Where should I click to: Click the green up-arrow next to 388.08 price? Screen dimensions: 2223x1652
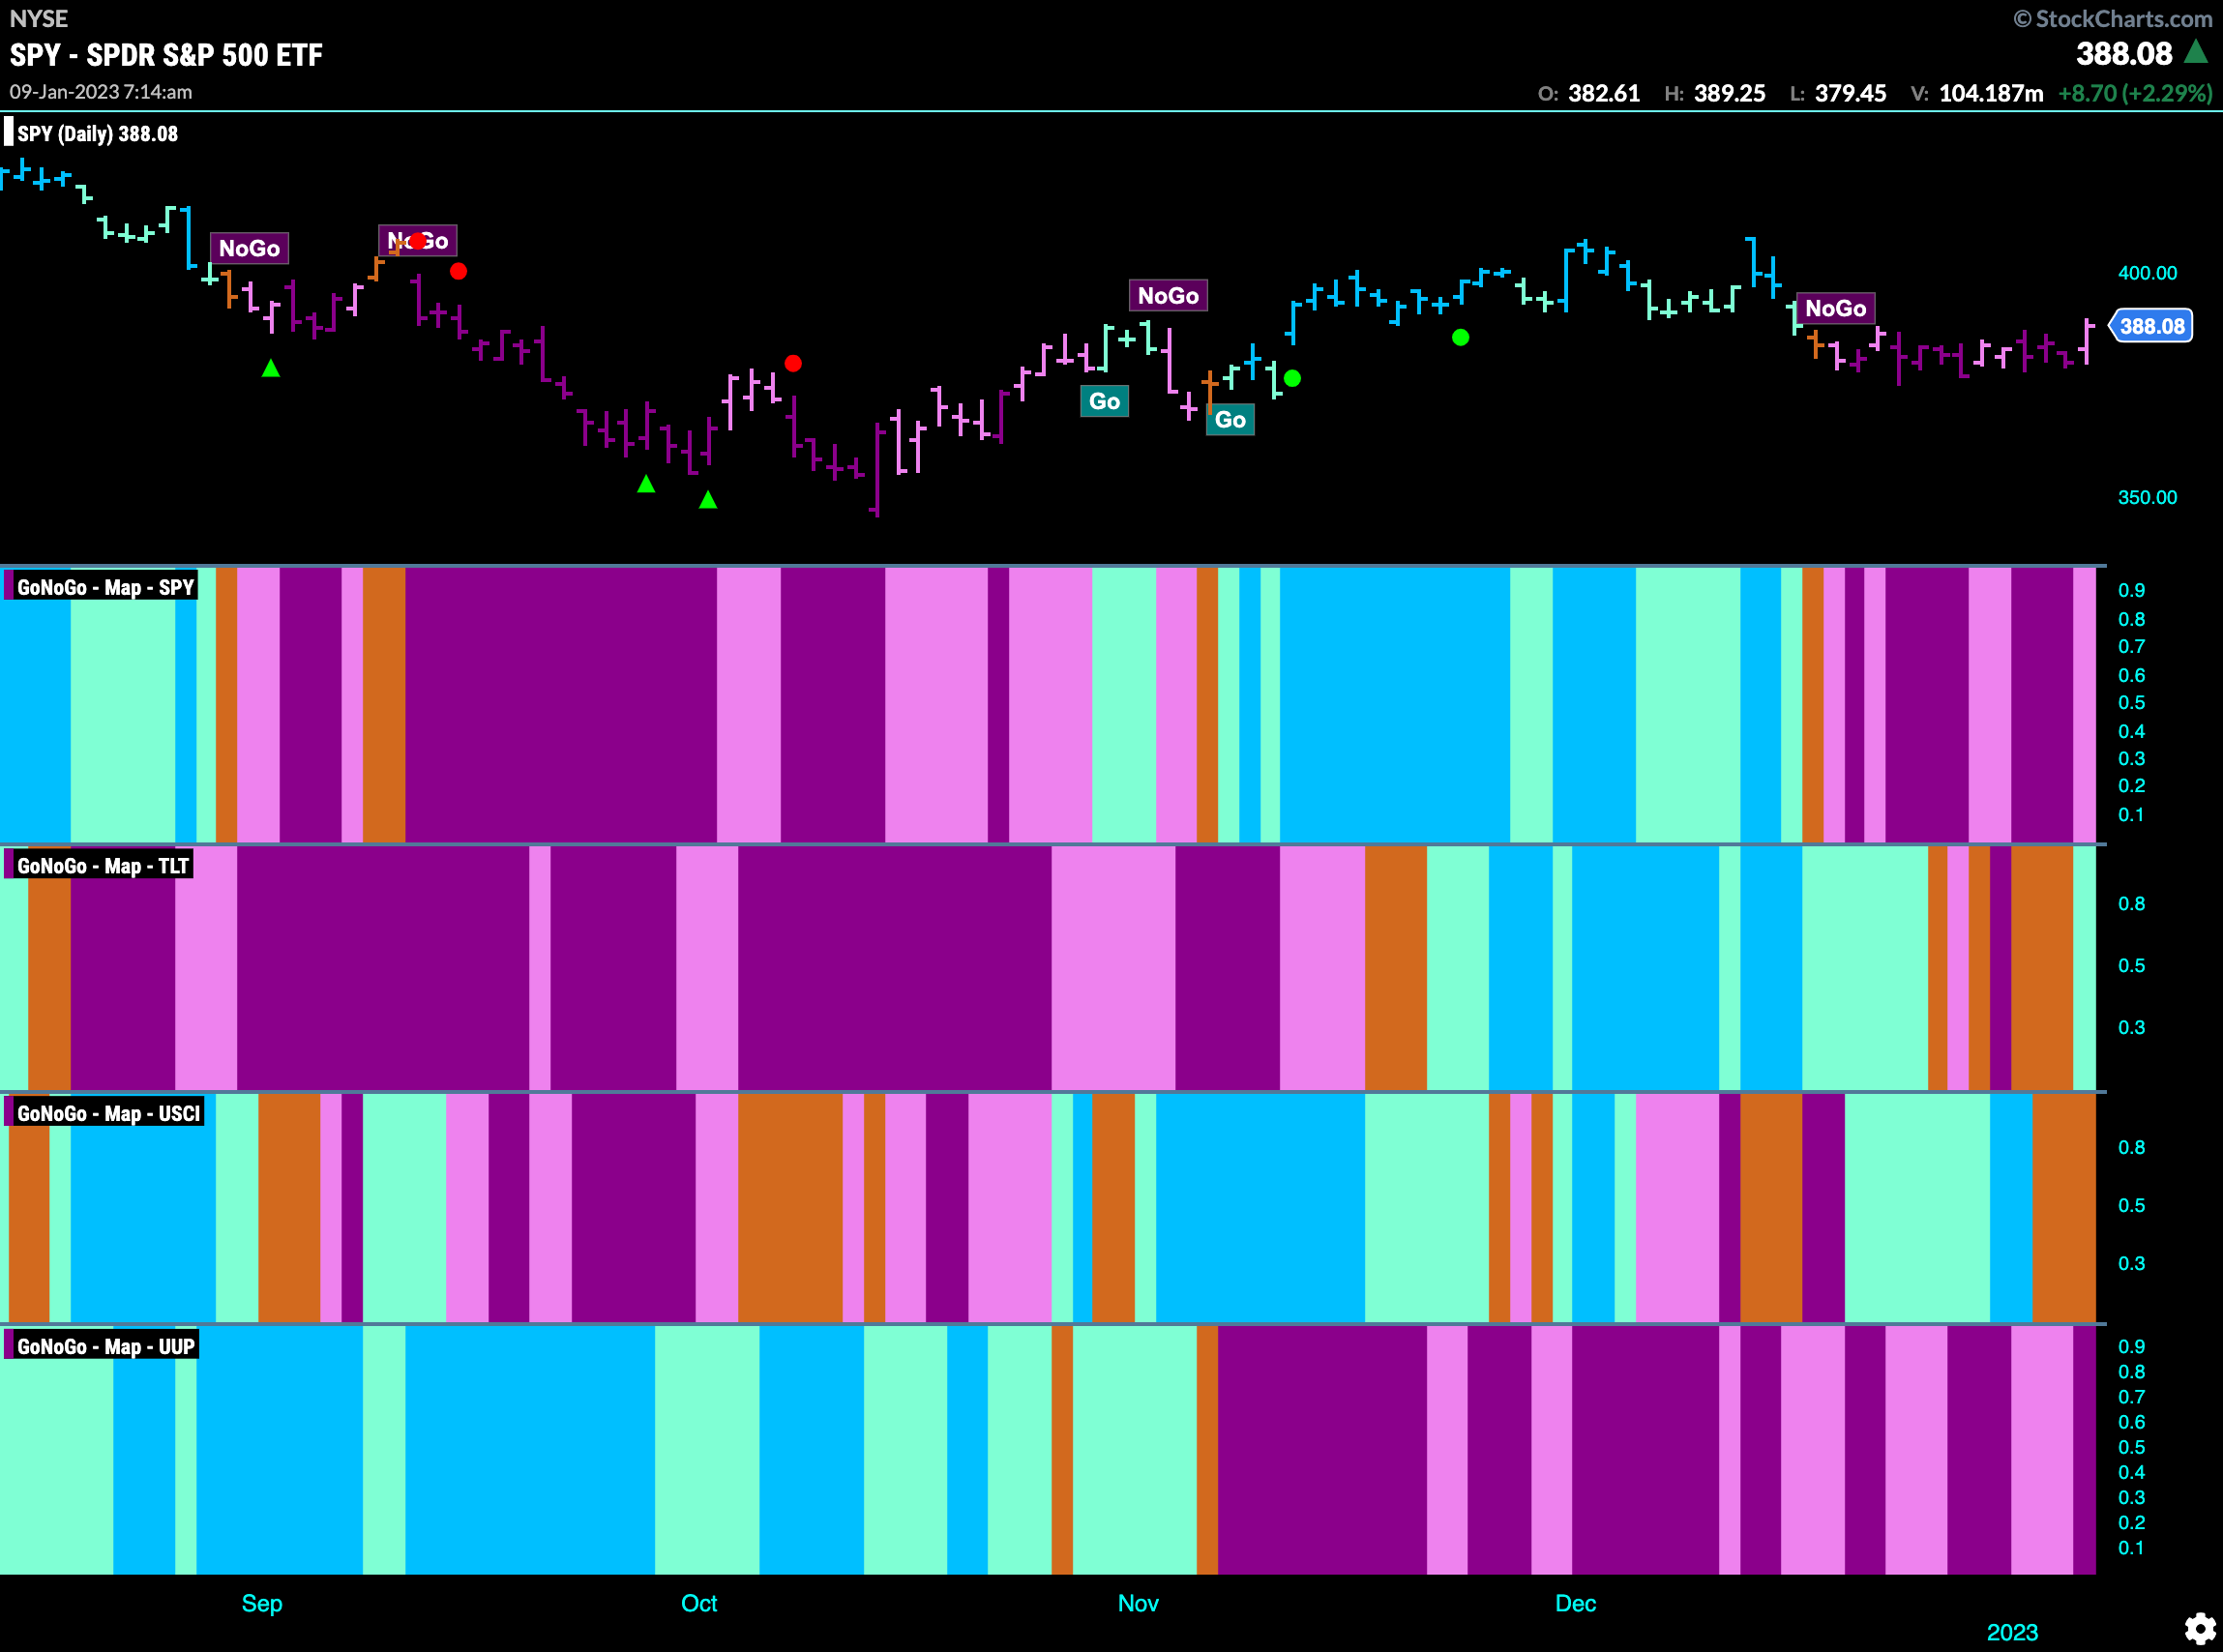(2196, 52)
